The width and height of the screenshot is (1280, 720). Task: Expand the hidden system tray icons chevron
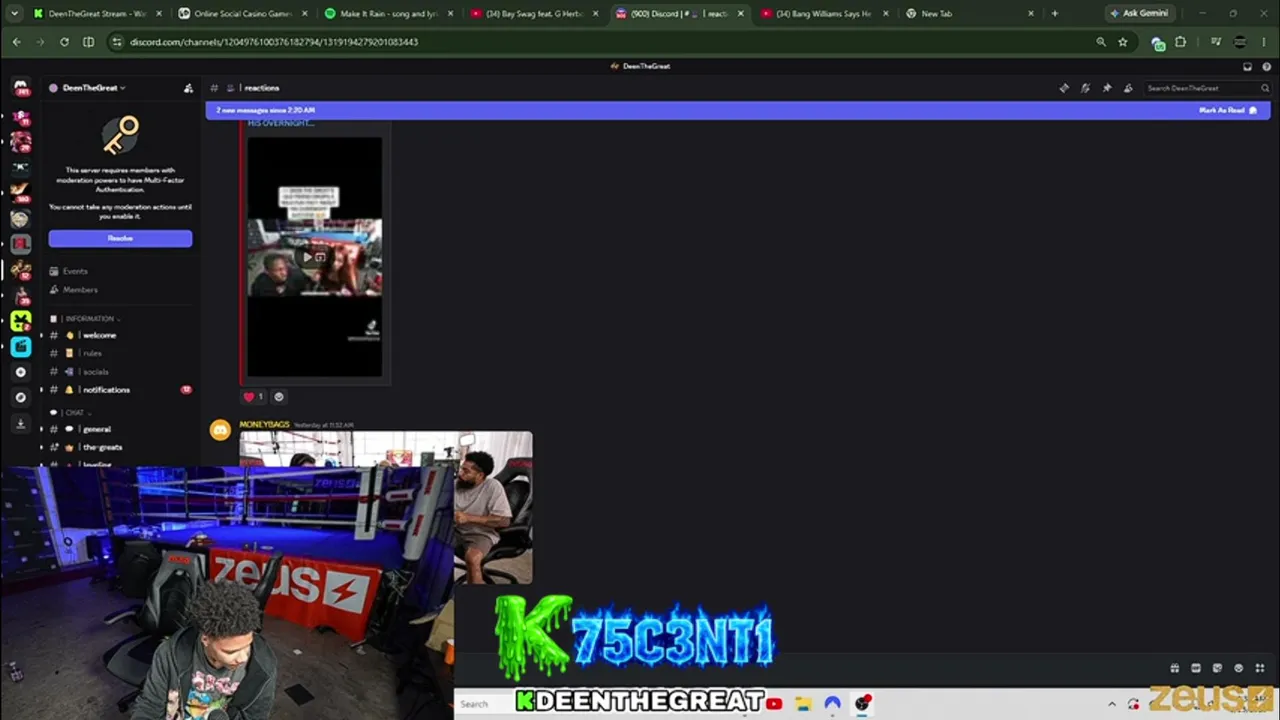pyautogui.click(x=1112, y=704)
